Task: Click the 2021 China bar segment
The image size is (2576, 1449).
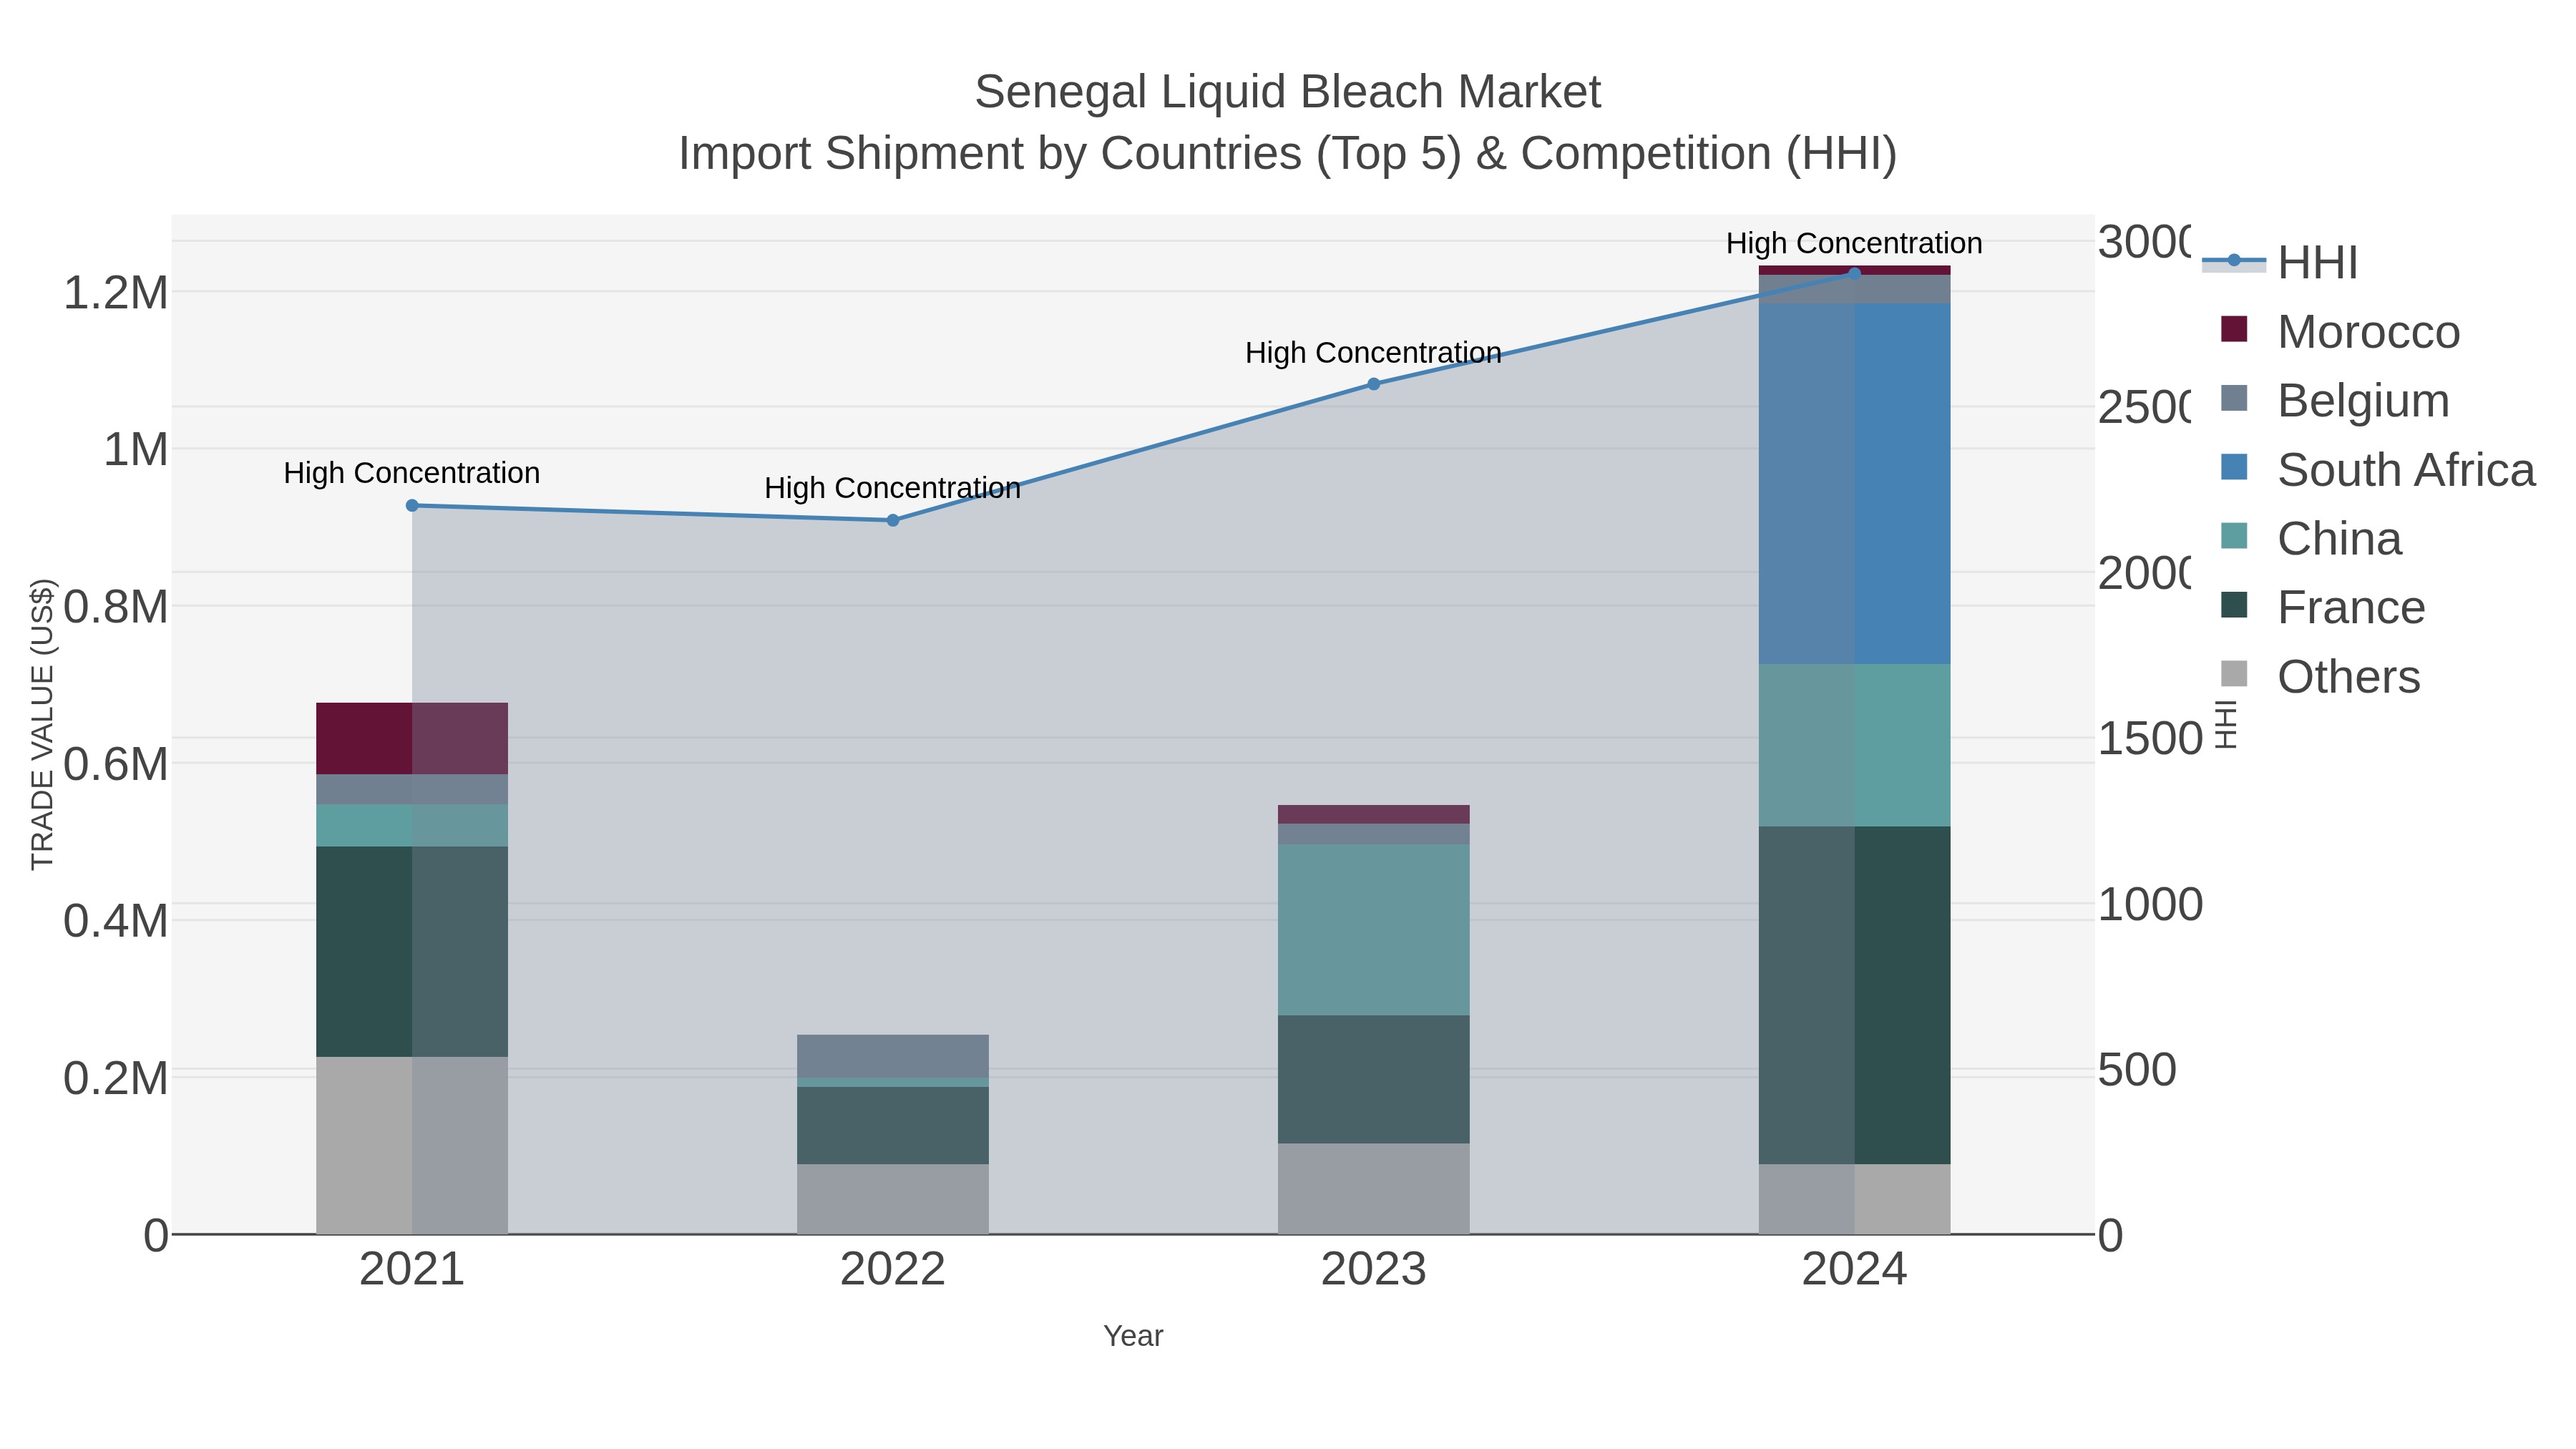Action: pyautogui.click(x=412, y=826)
